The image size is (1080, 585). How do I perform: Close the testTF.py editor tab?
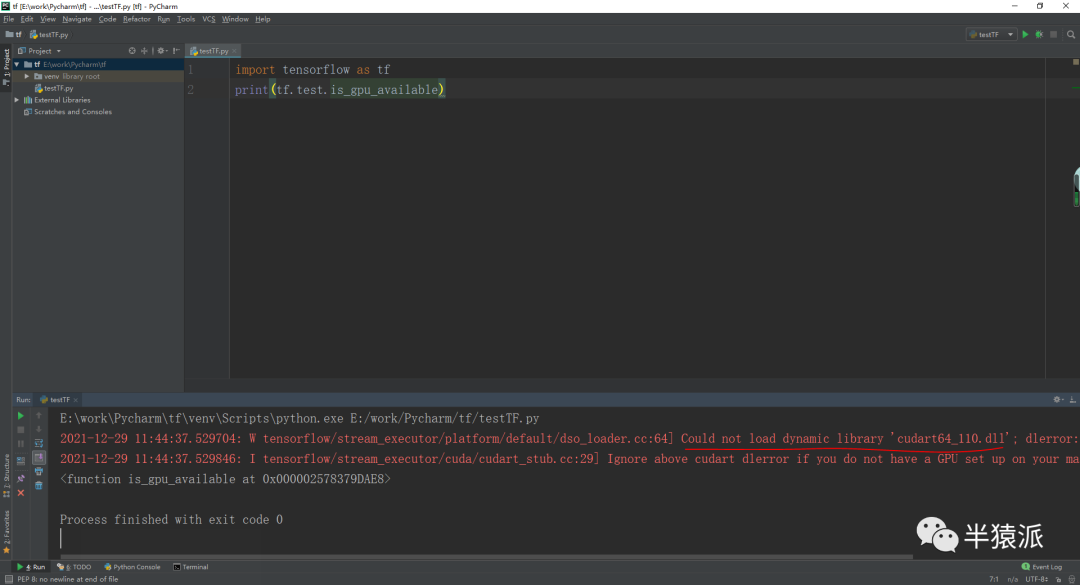(234, 51)
